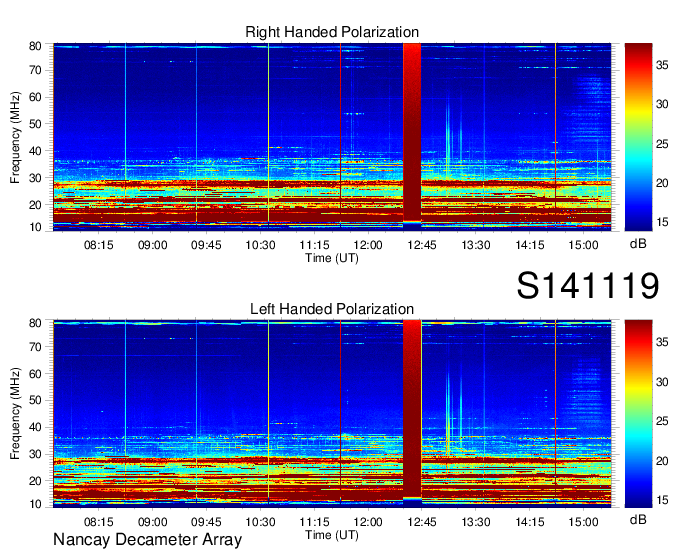Click the 12:45 time tick of the Left Handed plot
This screenshot has height=552, width=680.
coord(422,522)
